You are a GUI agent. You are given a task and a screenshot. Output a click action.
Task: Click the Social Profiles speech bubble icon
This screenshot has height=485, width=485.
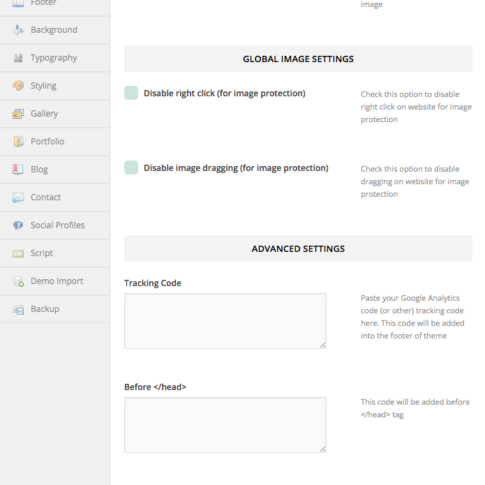pos(18,225)
